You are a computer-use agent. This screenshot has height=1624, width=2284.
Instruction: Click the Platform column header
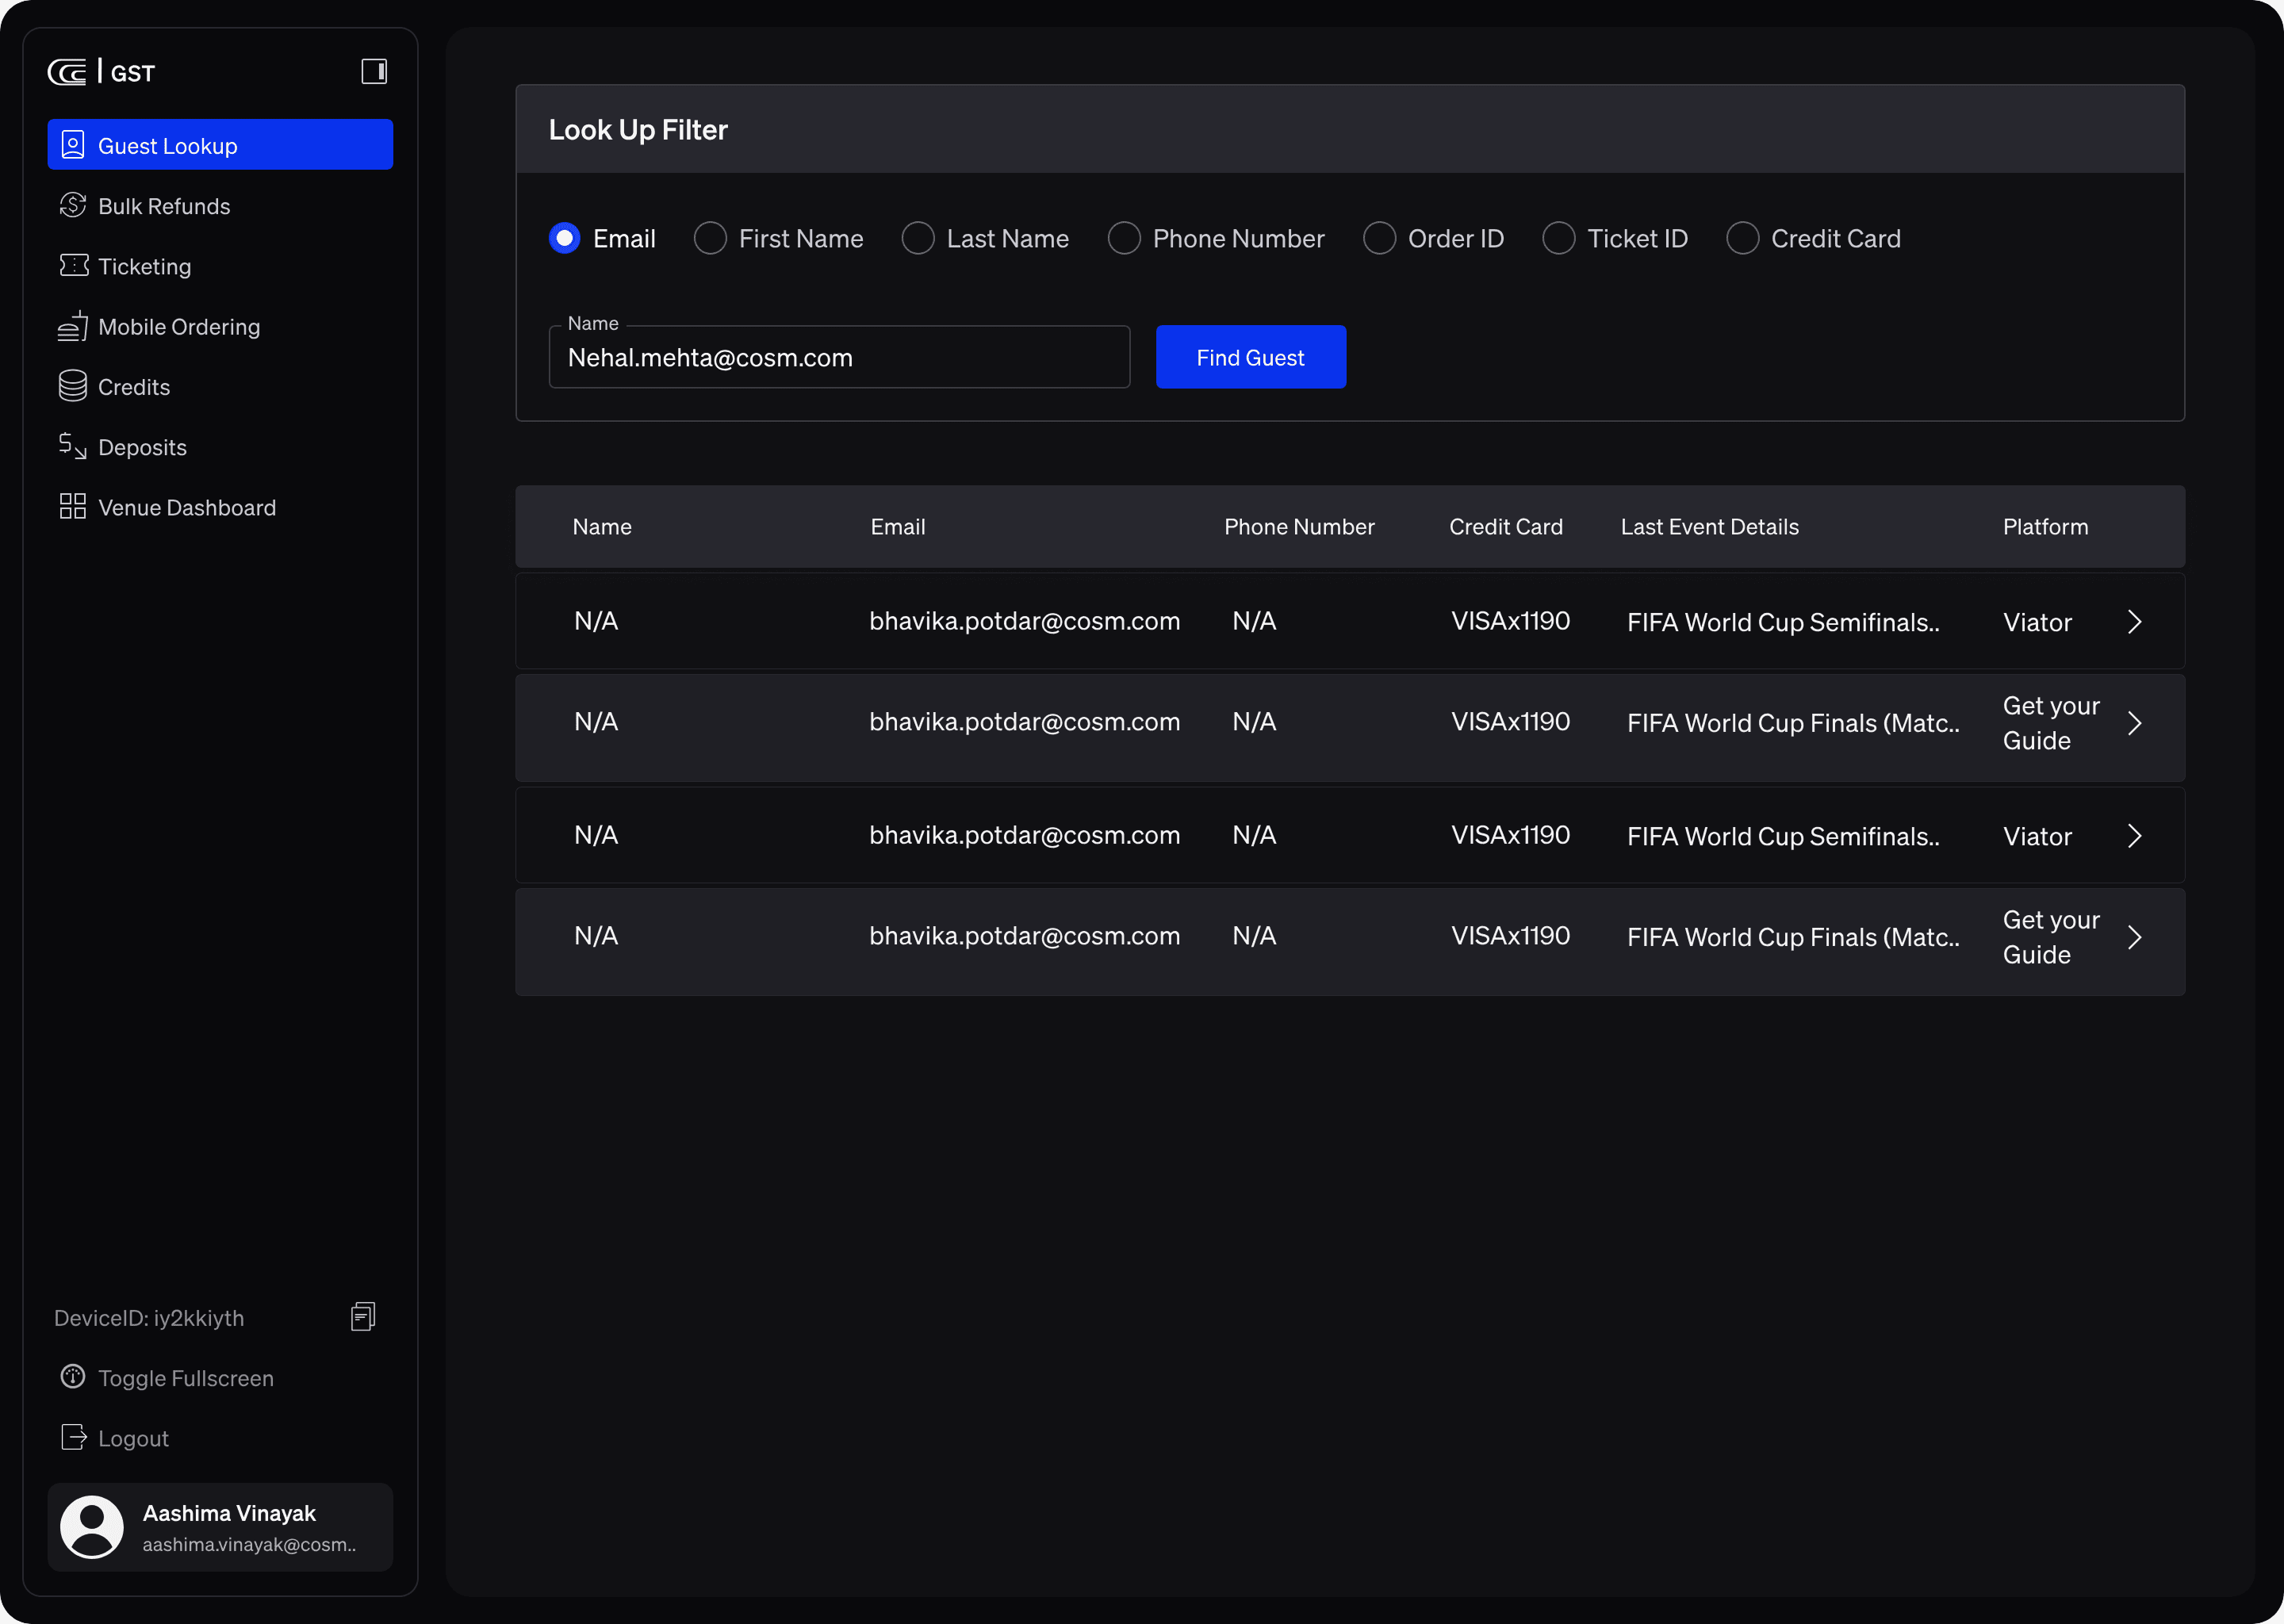(2045, 526)
